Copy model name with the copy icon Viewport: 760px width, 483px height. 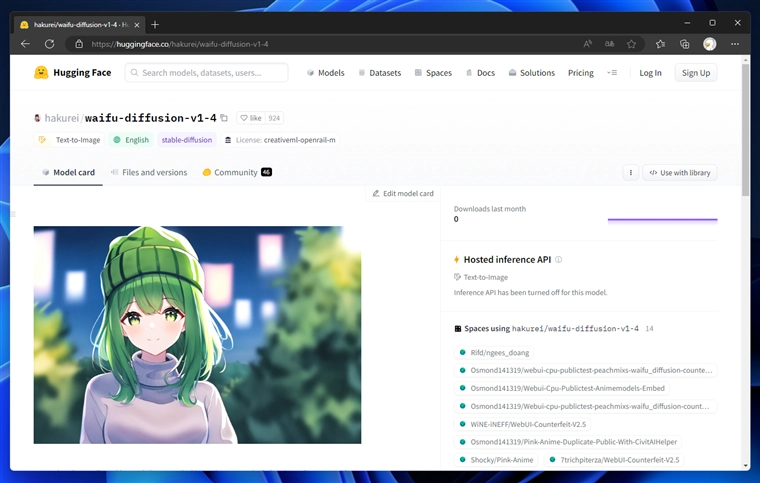(x=224, y=118)
